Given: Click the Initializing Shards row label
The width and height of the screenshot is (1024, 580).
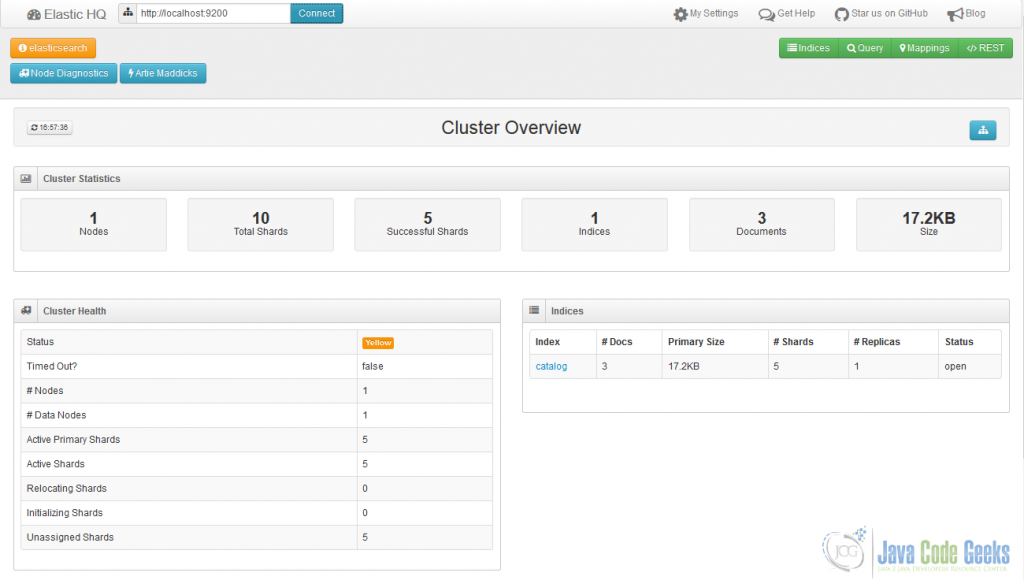Looking at the screenshot, I should point(65,513).
